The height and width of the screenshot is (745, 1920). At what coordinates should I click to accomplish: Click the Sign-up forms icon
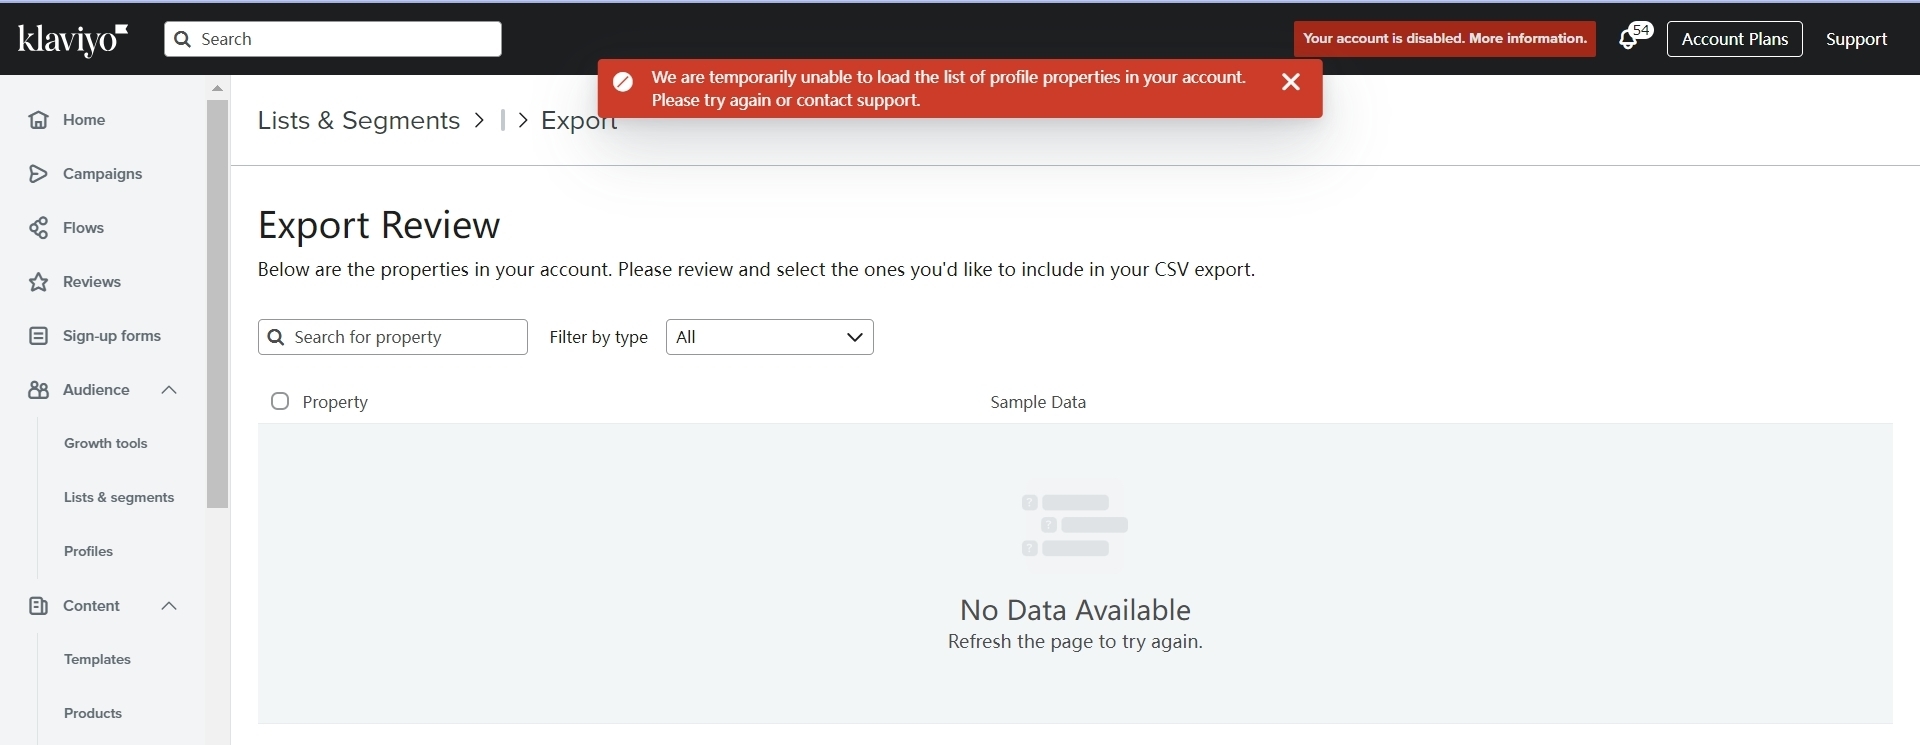38,336
